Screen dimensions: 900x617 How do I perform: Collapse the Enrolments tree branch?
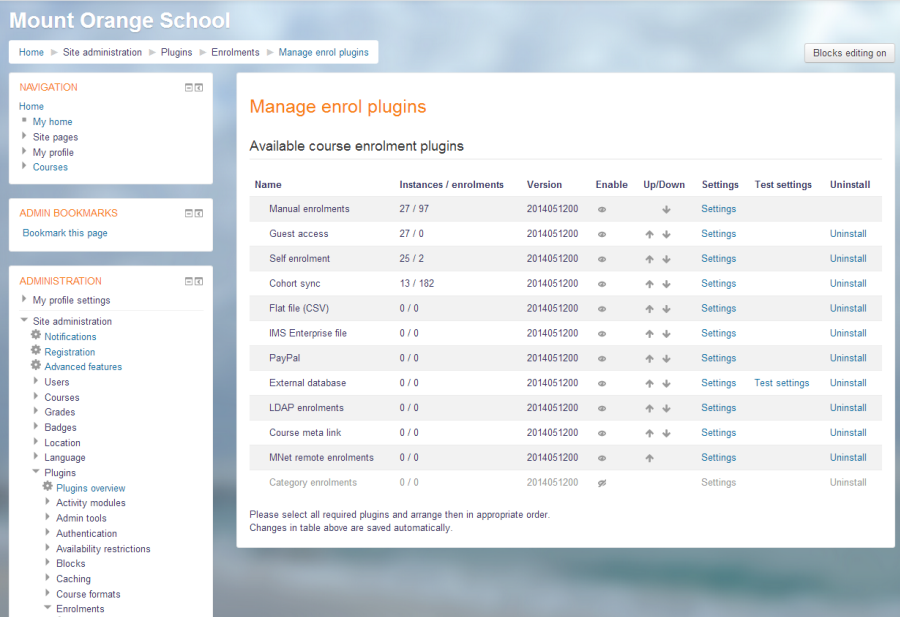coord(46,608)
